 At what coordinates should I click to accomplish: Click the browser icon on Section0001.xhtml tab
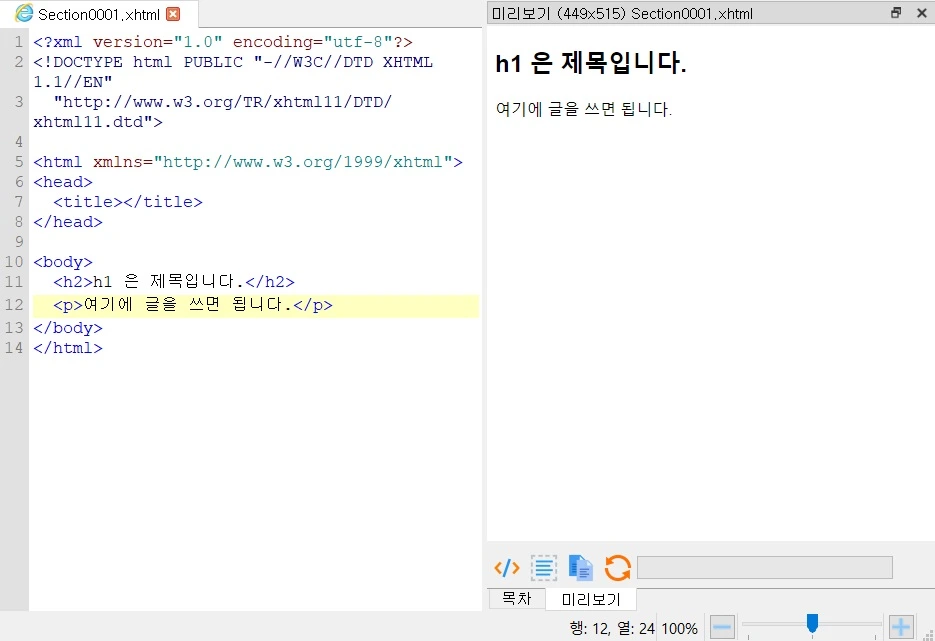[x=24, y=13]
